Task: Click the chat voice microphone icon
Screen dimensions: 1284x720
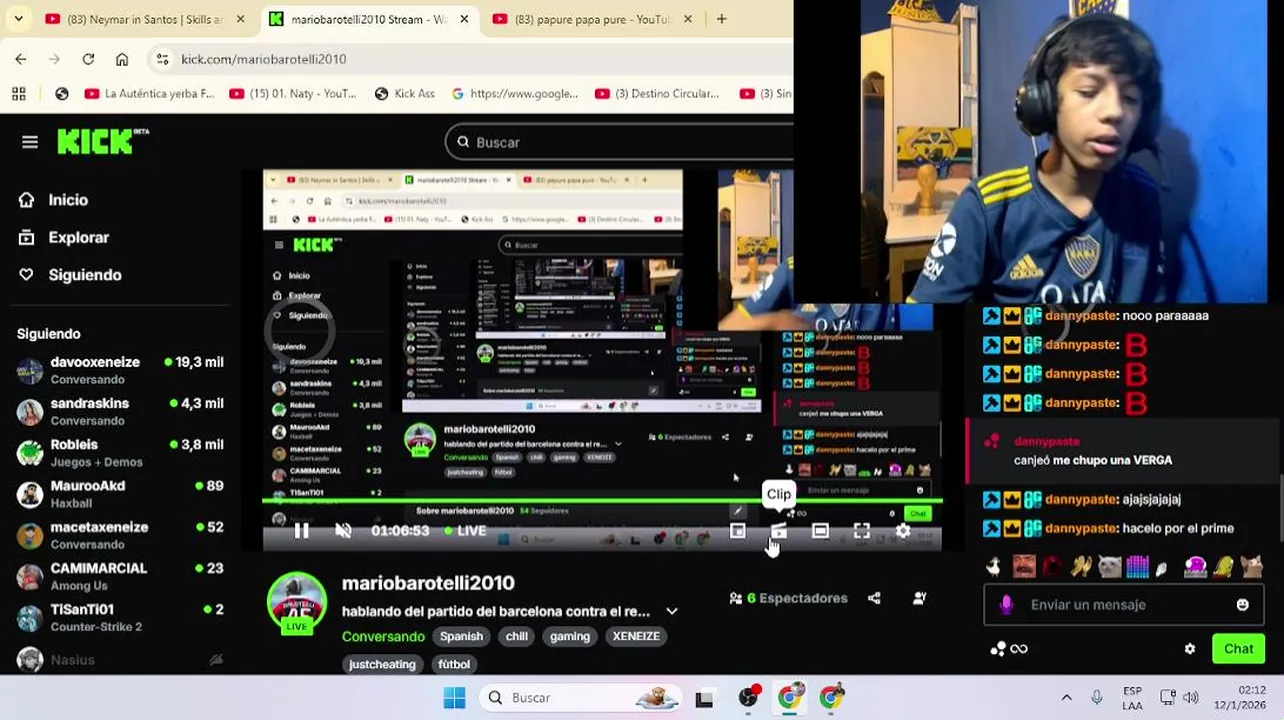Action: tap(1007, 605)
